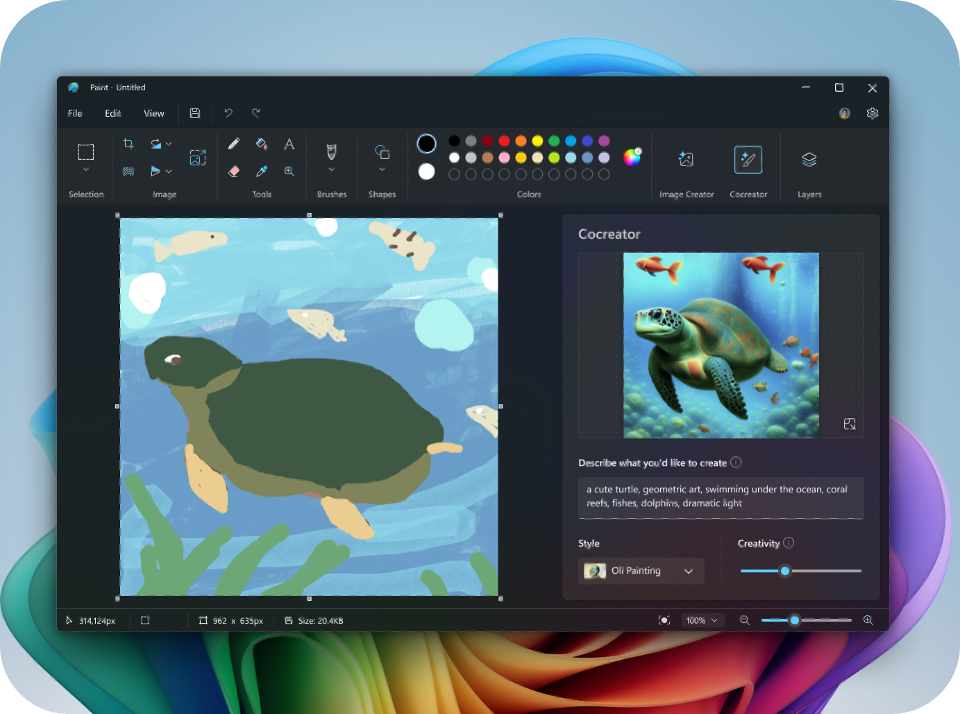Viewport: 960px width, 714px height.
Task: Select the Pencil tool
Action: pyautogui.click(x=233, y=144)
